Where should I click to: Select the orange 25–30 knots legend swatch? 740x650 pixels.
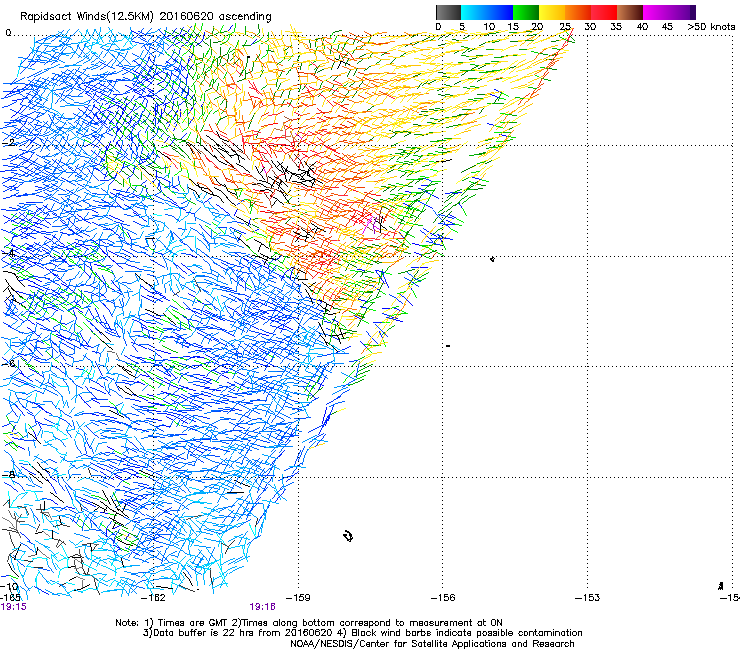click(x=578, y=12)
